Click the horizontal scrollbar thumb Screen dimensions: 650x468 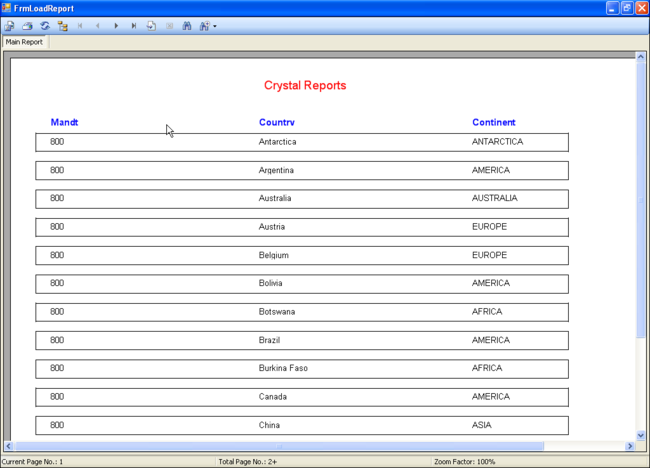click(279, 446)
